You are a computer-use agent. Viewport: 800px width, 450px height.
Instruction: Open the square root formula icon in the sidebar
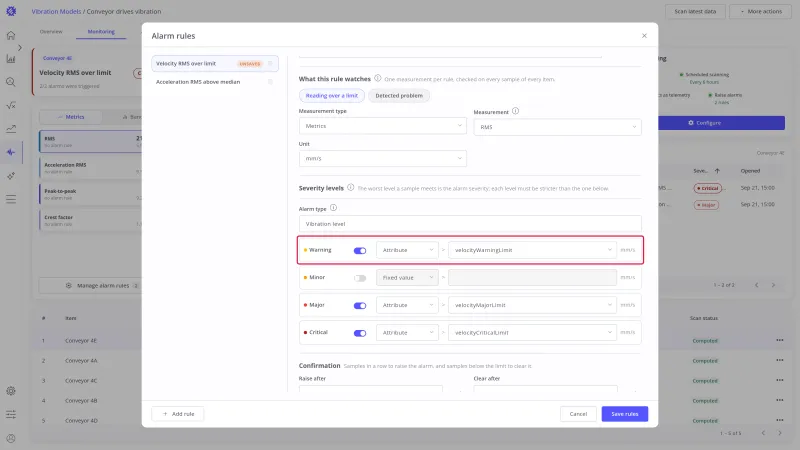click(11, 105)
